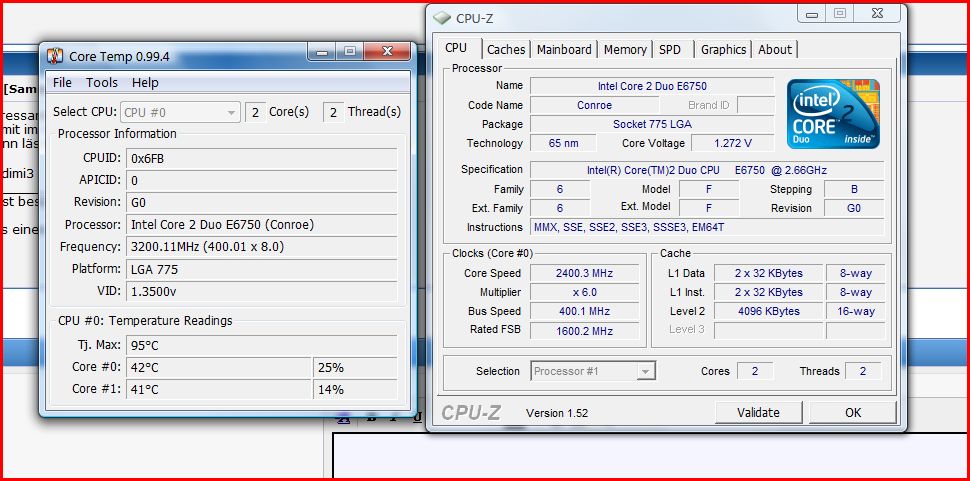Image resolution: width=970 pixels, height=481 pixels.
Task: Click the Package value Socket 775 LGA
Action: coord(652,124)
